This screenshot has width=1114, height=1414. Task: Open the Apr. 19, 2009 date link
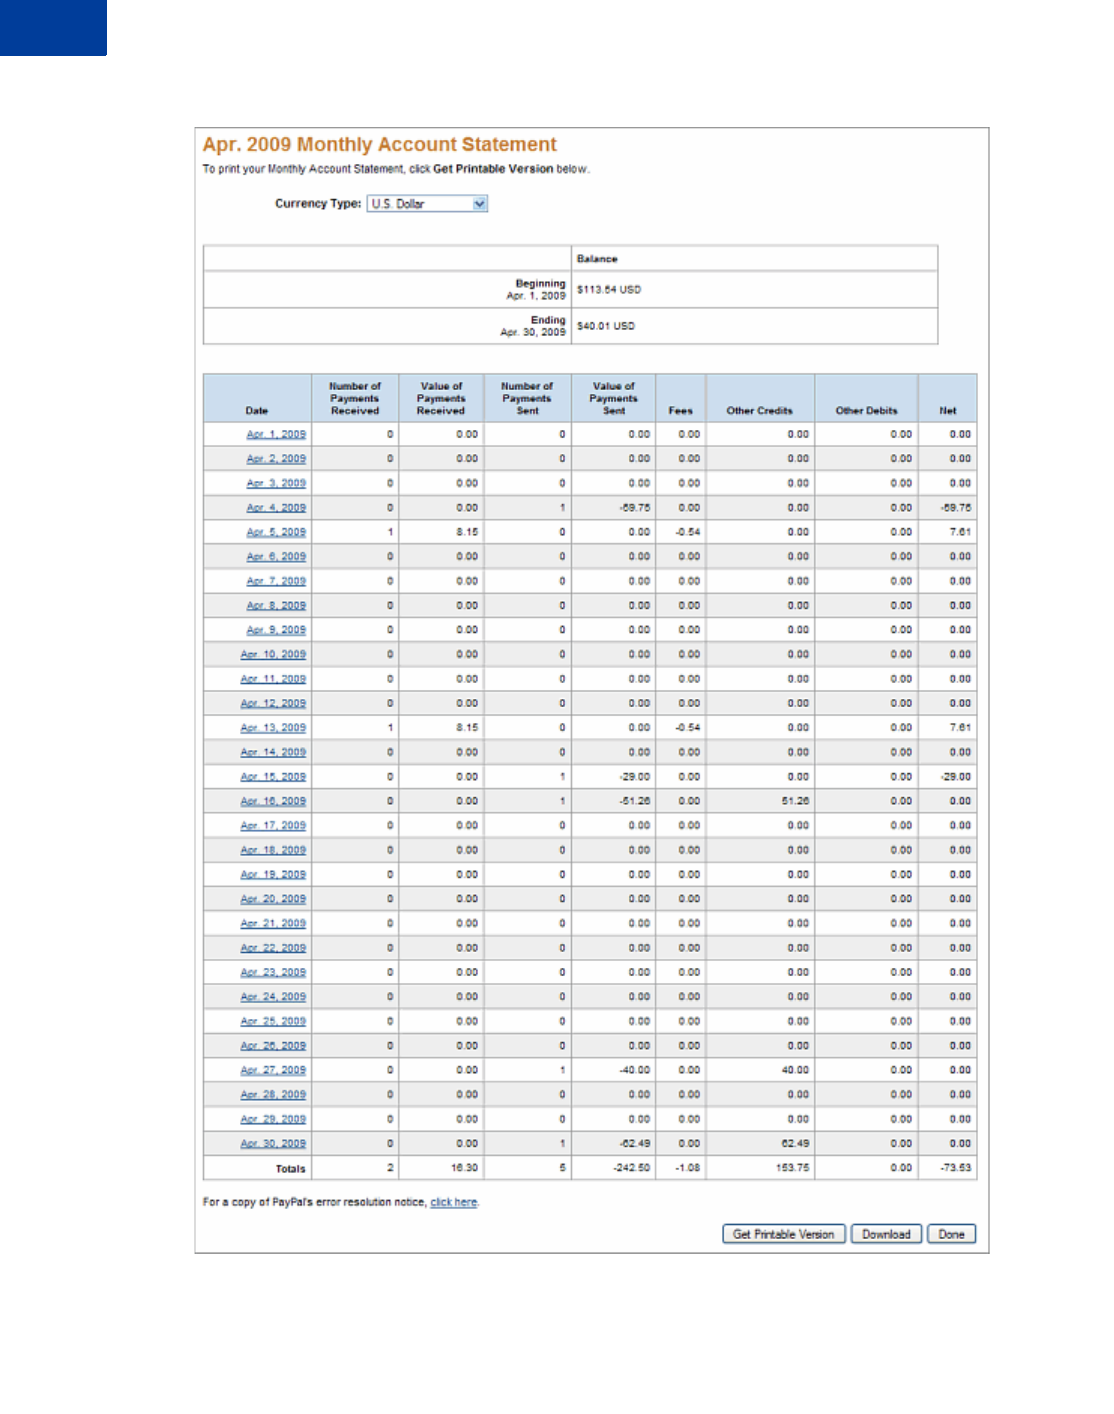[x=273, y=876]
